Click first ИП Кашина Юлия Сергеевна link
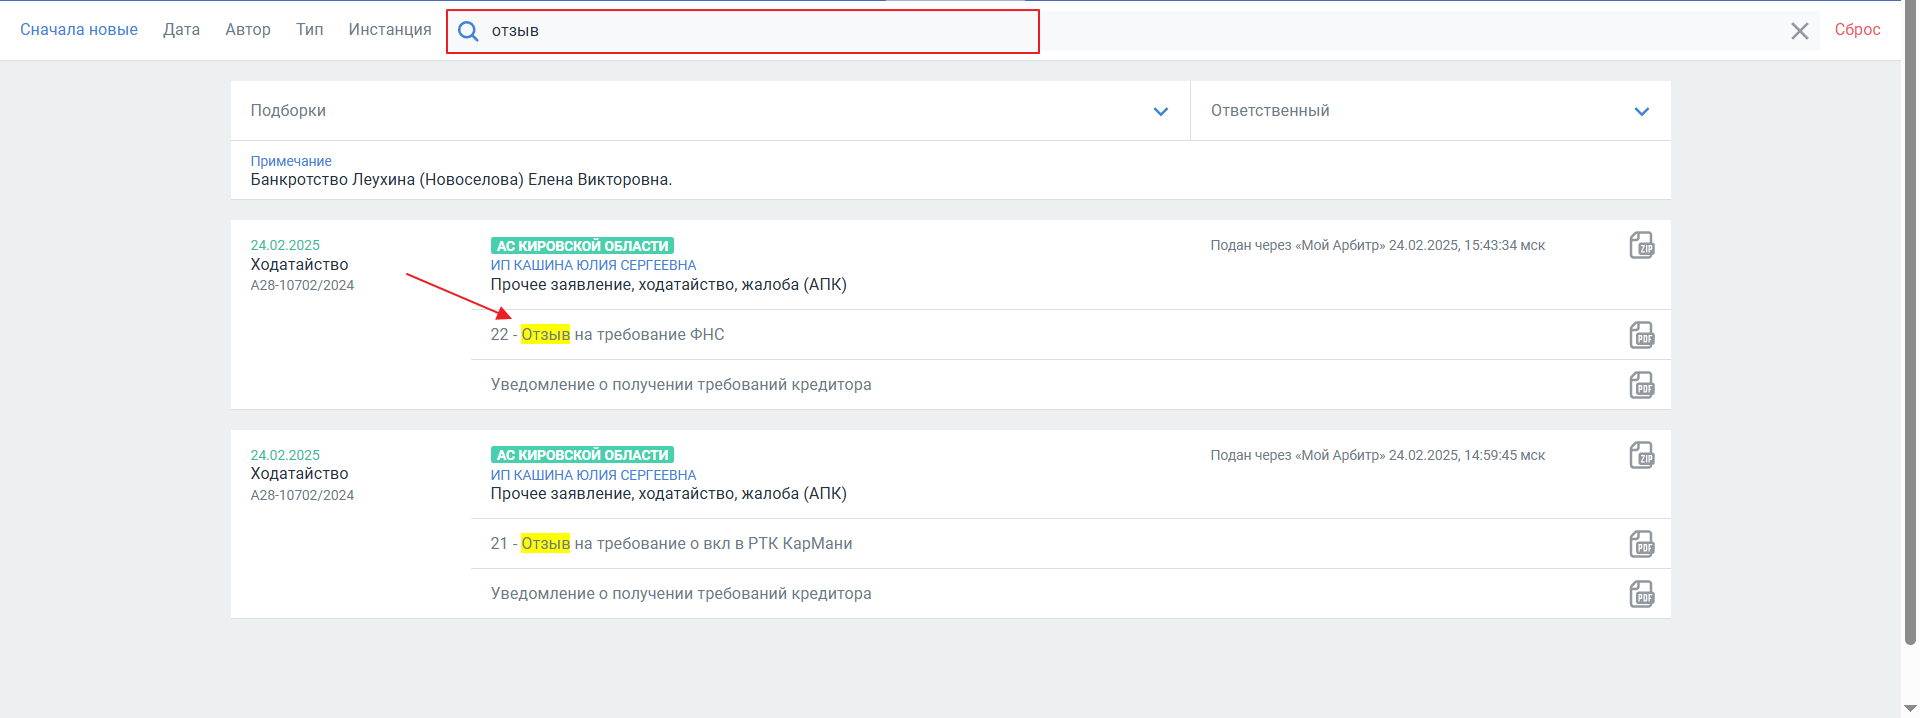Screen dimensions: 1920x718 (x=593, y=265)
